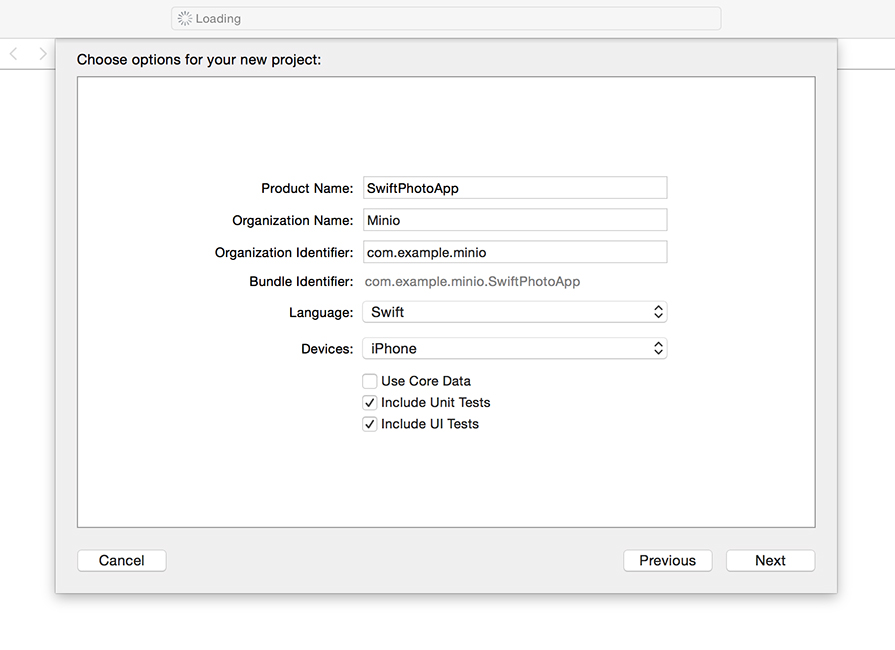Image resolution: width=895 pixels, height=650 pixels.
Task: Click the back navigation chevron
Action: 14,54
